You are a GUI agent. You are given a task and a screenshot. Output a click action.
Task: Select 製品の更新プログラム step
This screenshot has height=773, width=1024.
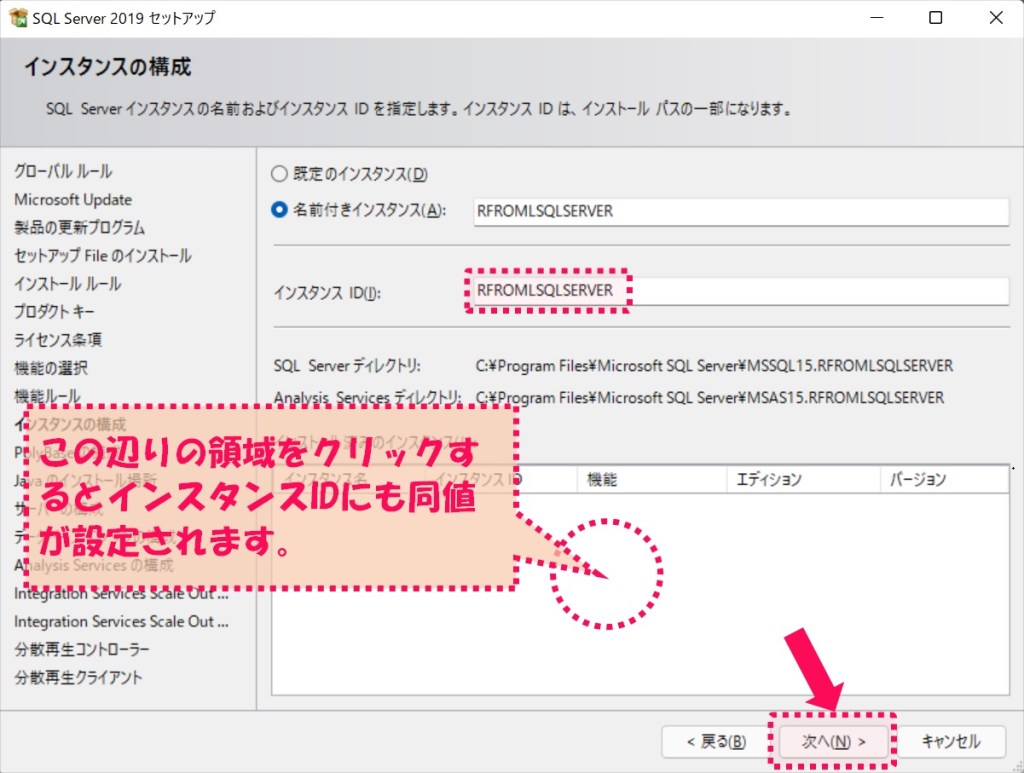80,227
